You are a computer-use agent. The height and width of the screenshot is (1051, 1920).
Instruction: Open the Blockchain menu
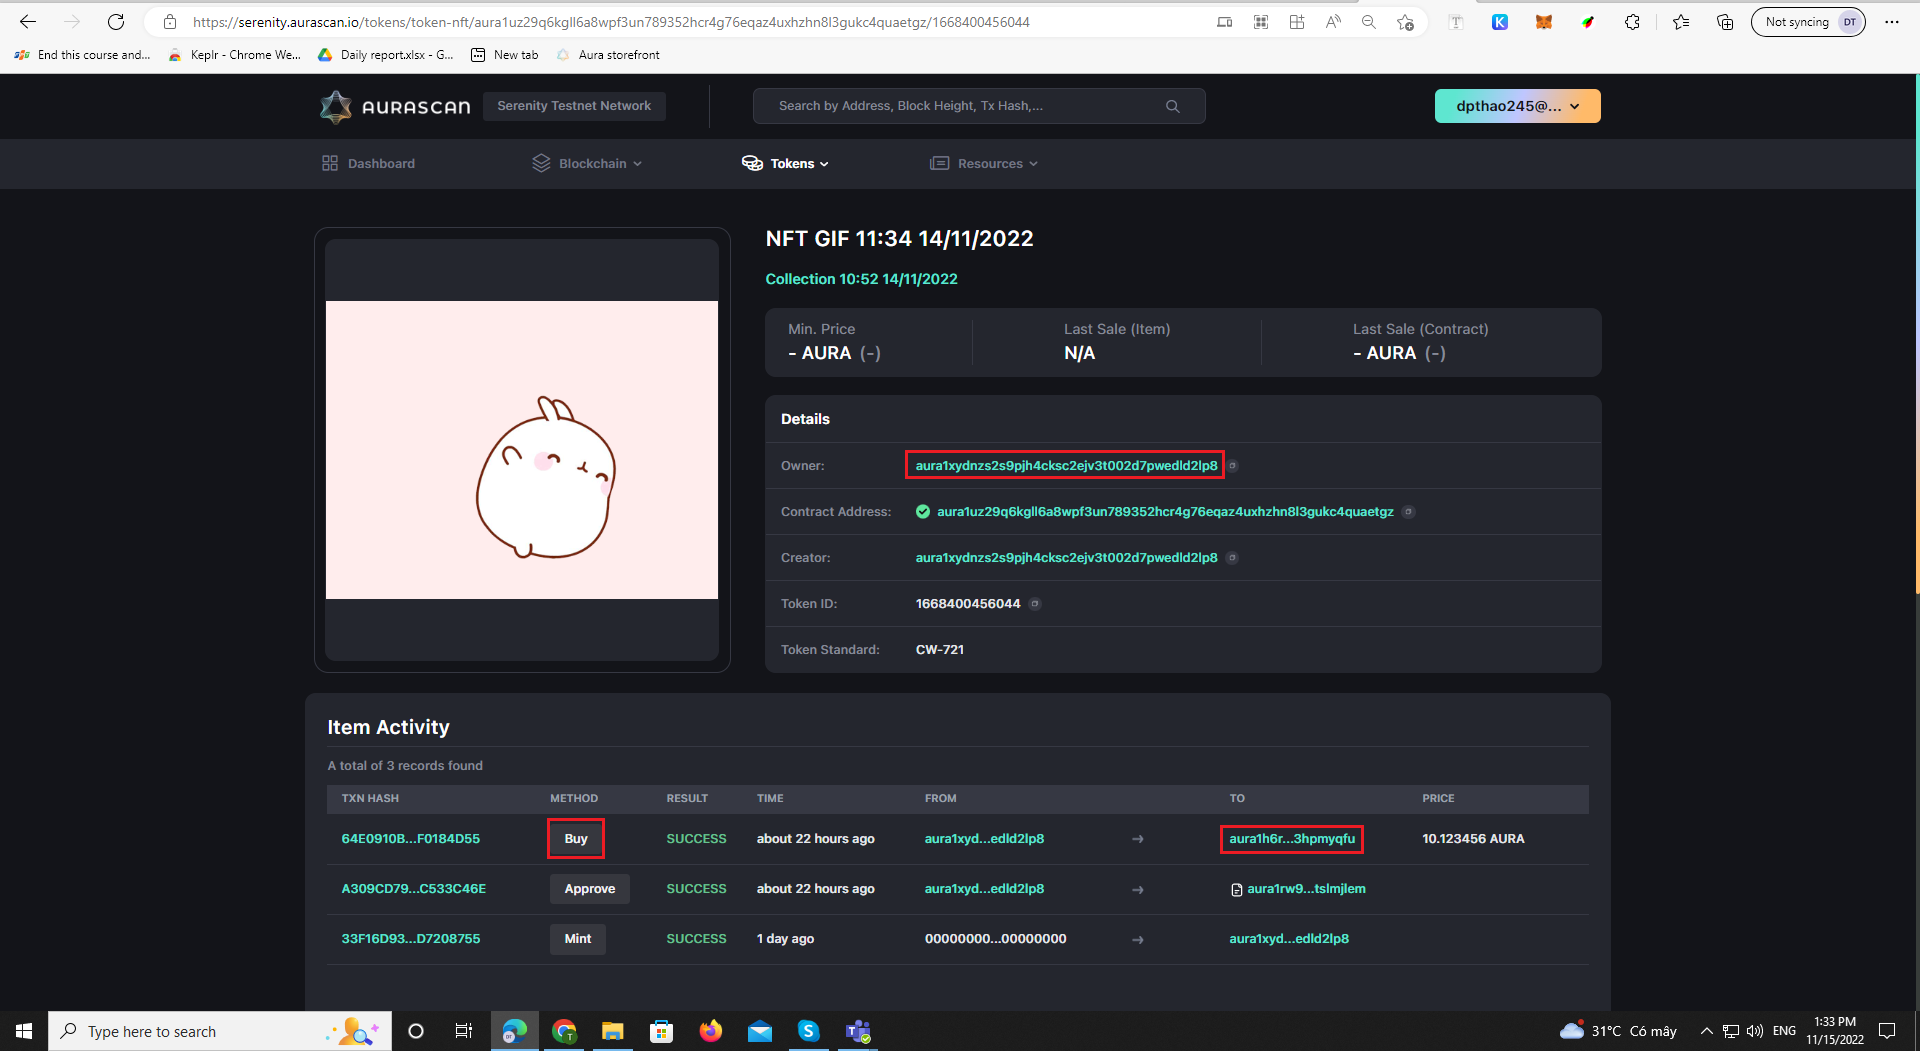pyautogui.click(x=594, y=163)
